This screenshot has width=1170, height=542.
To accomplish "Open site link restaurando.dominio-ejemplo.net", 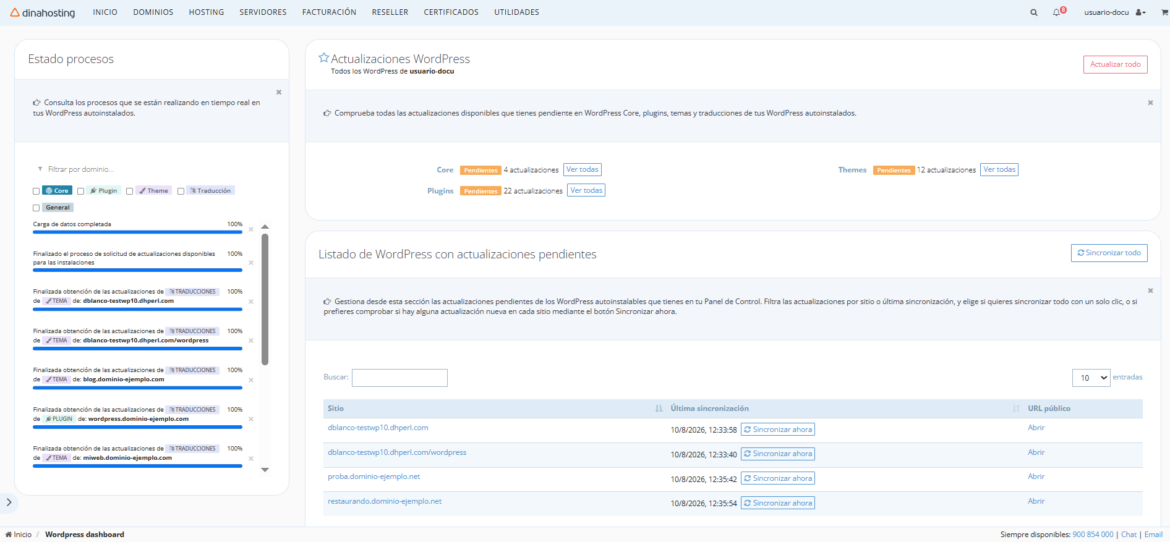I will click(385, 501).
